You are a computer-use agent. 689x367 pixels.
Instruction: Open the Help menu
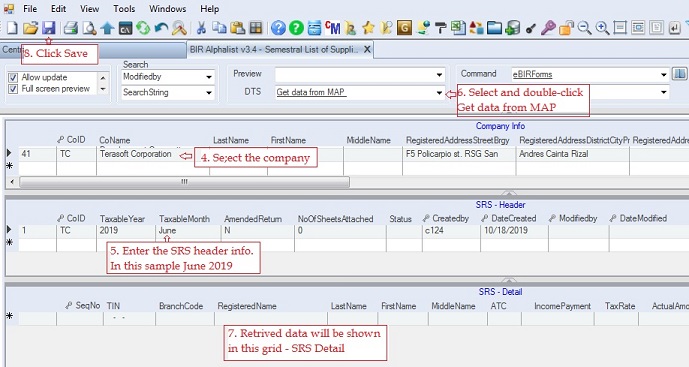click(210, 9)
